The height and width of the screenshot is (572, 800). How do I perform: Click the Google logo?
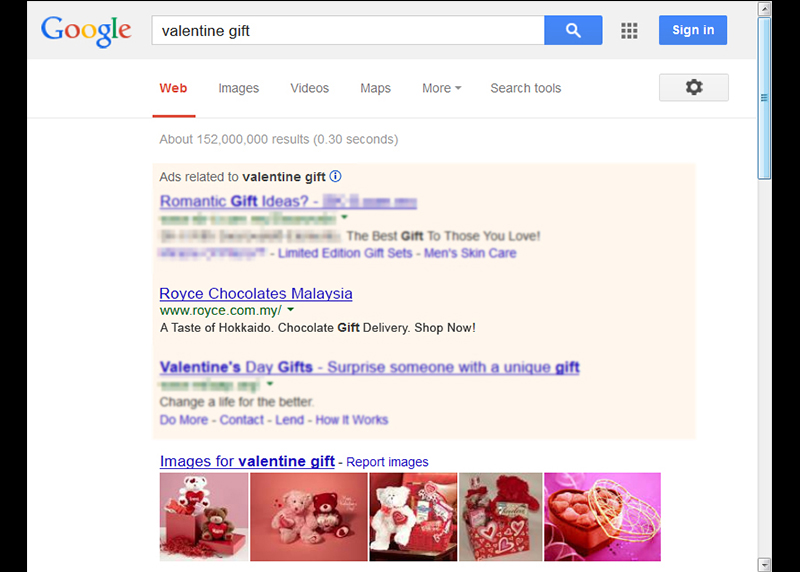pyautogui.click(x=86, y=31)
